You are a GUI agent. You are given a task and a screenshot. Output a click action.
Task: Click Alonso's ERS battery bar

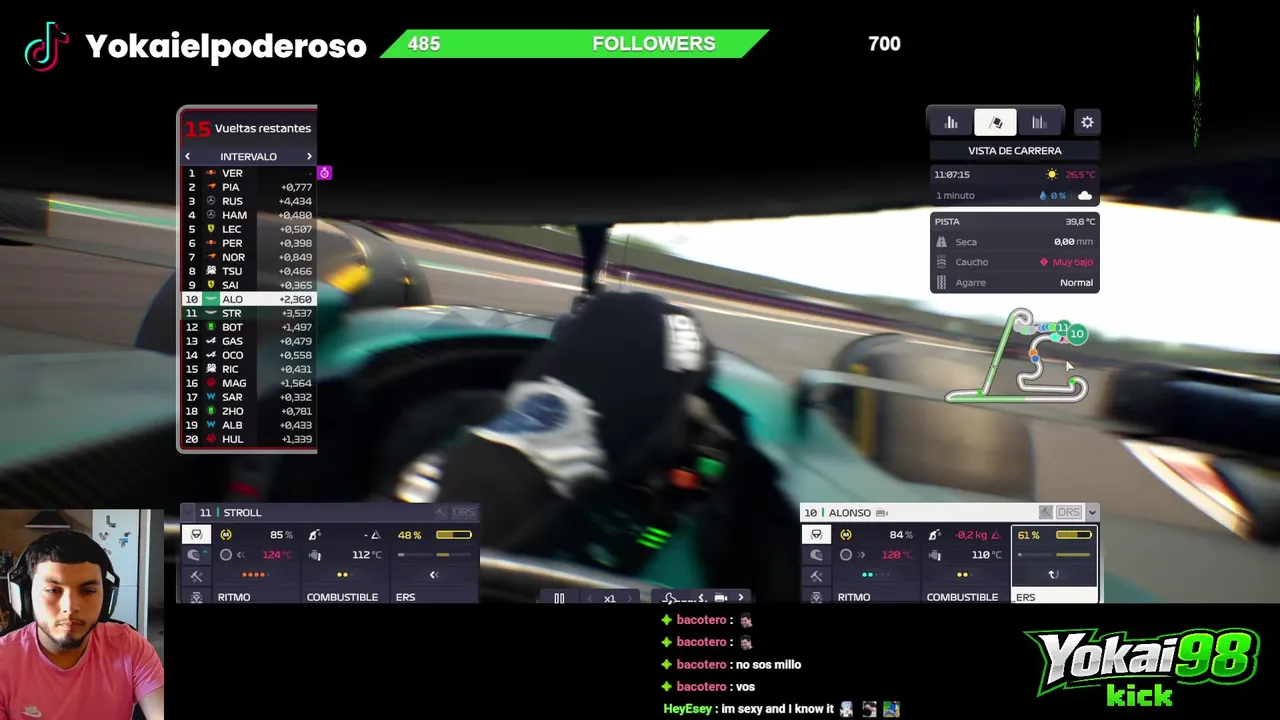coord(1074,535)
